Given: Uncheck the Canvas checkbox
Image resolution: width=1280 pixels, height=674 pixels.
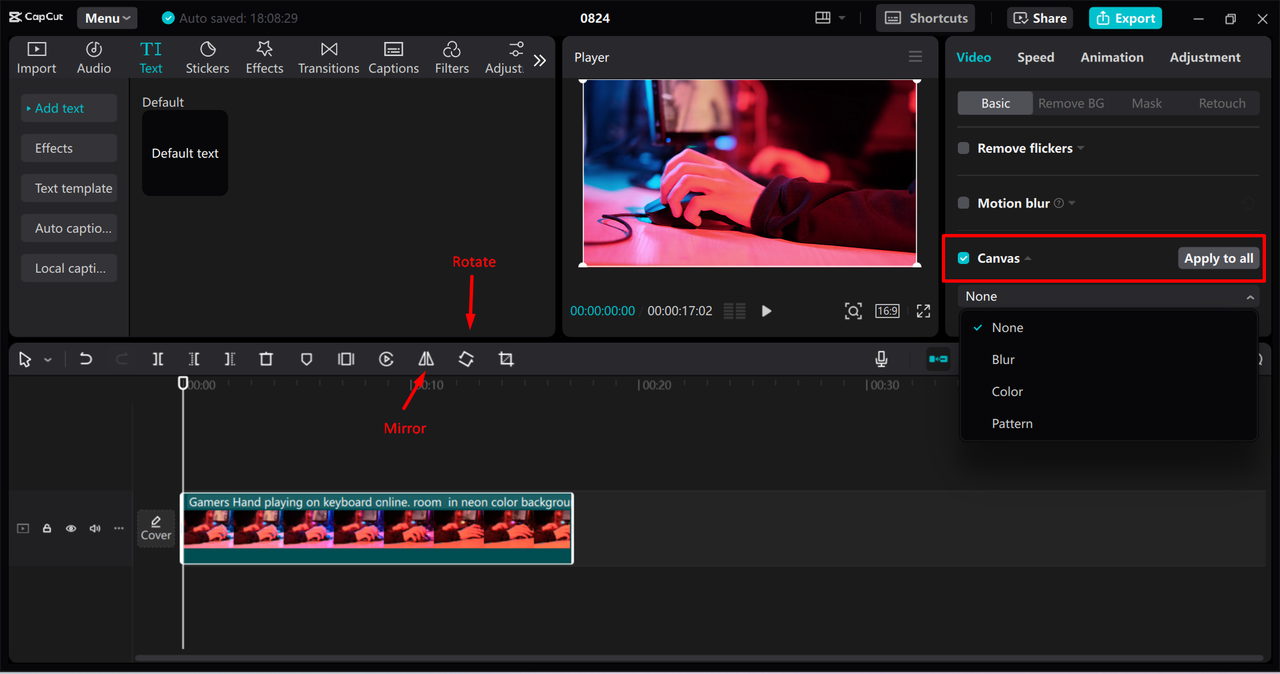Looking at the screenshot, I should [x=964, y=258].
